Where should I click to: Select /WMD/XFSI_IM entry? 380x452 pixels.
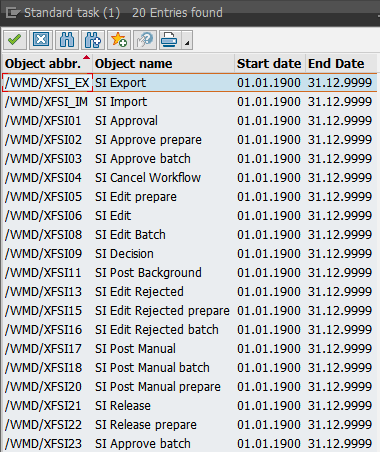(x=46, y=102)
